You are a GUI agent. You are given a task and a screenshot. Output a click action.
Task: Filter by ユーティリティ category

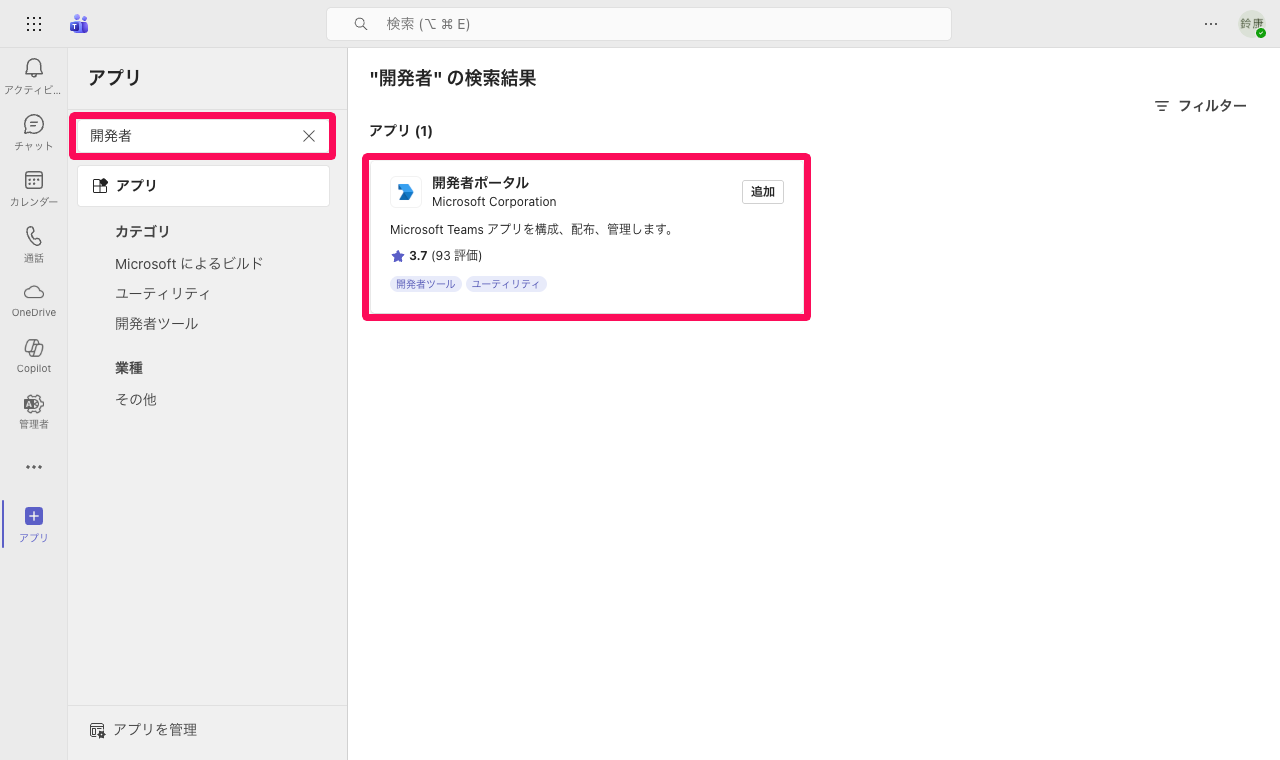(163, 294)
